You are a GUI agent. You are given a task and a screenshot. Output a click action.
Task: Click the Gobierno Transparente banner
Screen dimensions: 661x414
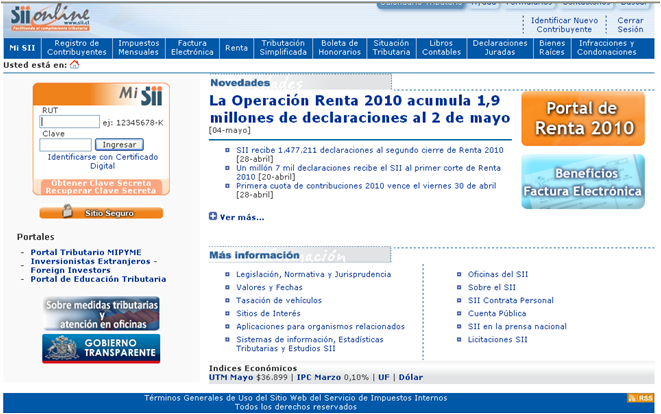(101, 348)
